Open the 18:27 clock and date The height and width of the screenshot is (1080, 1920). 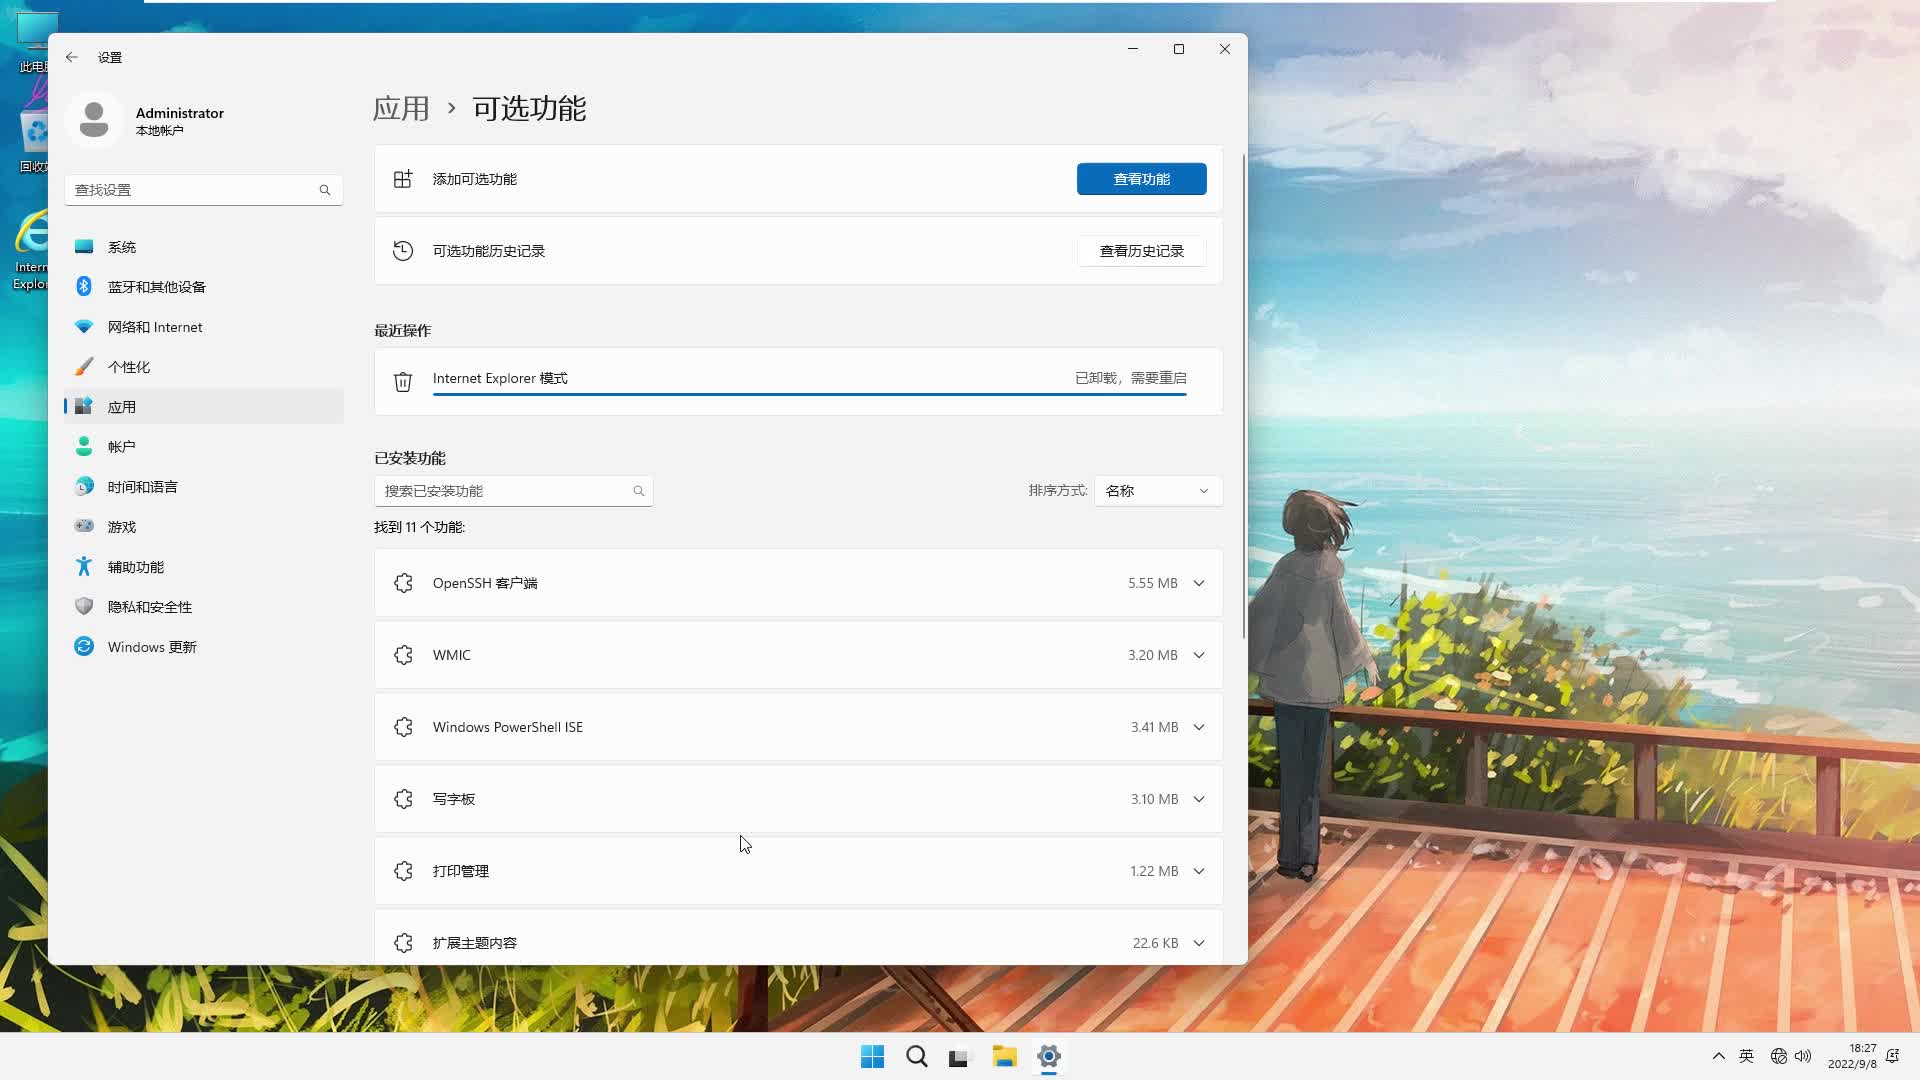click(x=1852, y=1056)
